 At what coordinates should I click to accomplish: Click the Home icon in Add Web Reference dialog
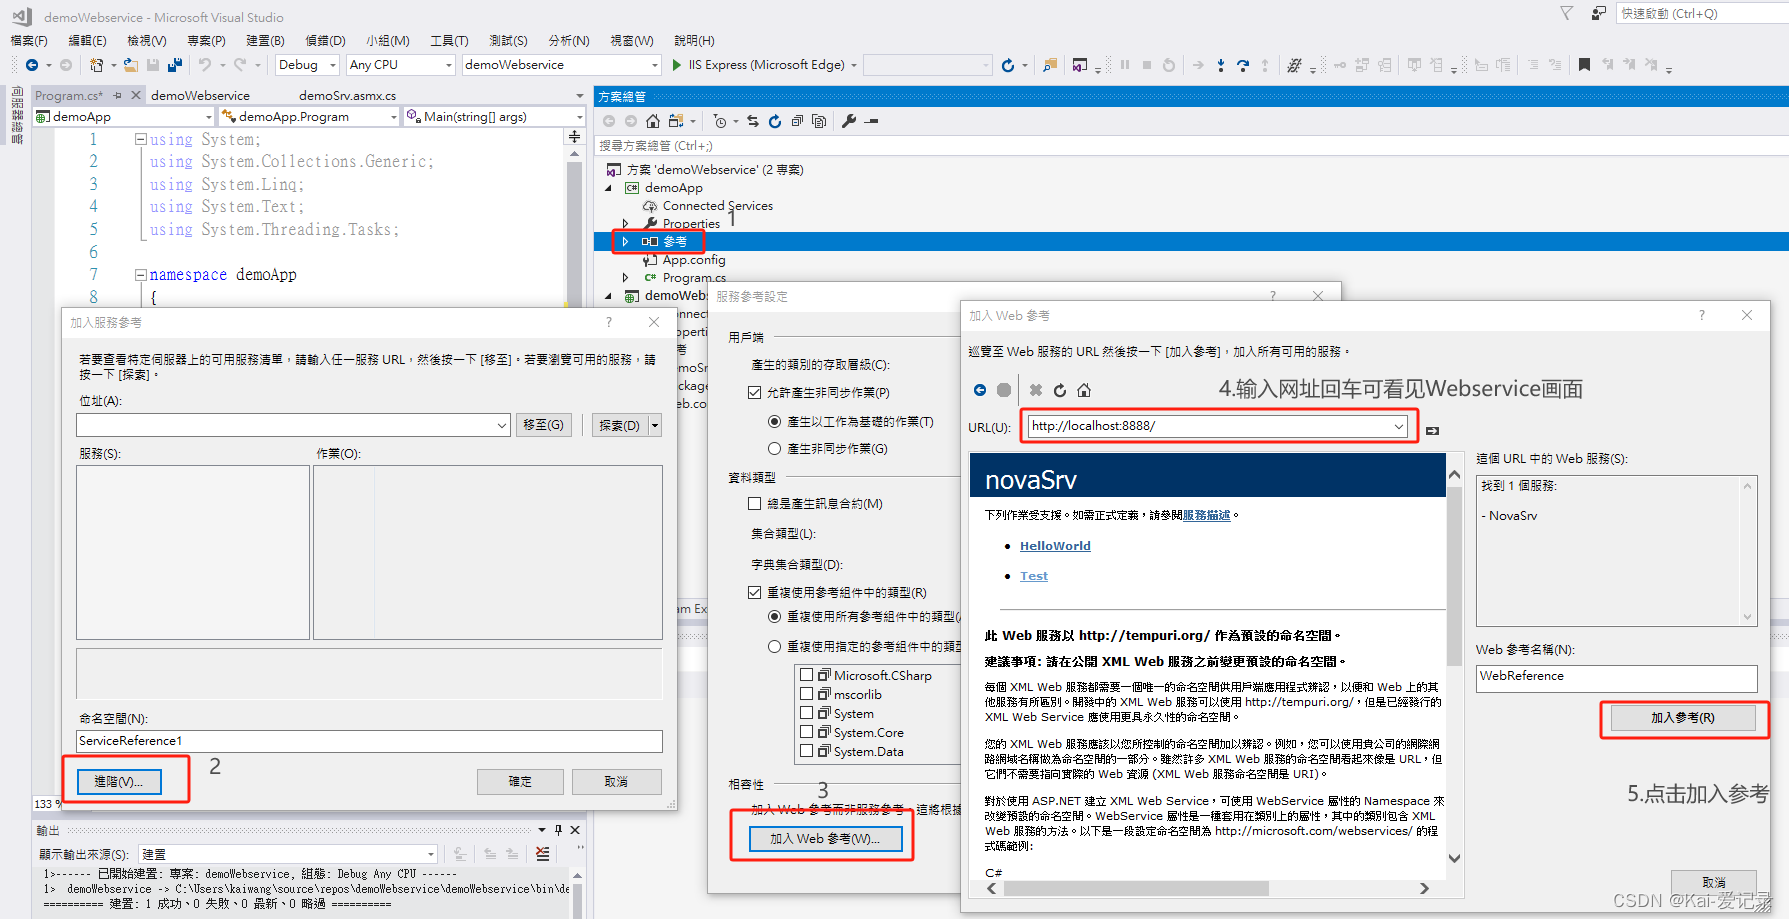click(x=1084, y=390)
